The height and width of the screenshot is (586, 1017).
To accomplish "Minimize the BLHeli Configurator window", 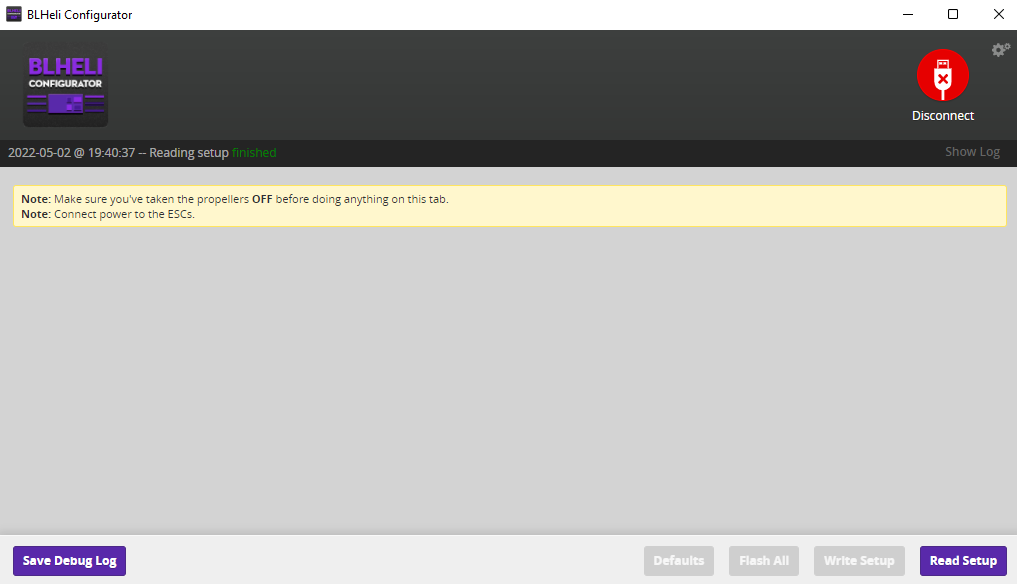I will point(908,14).
